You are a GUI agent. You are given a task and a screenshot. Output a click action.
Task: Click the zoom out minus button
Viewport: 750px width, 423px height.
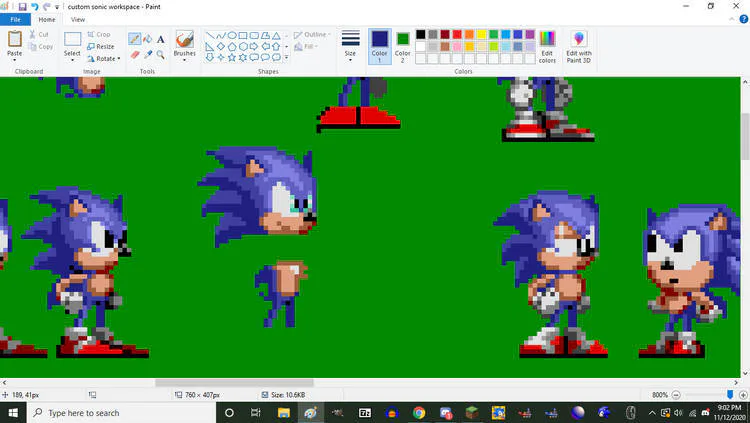[x=676, y=395]
